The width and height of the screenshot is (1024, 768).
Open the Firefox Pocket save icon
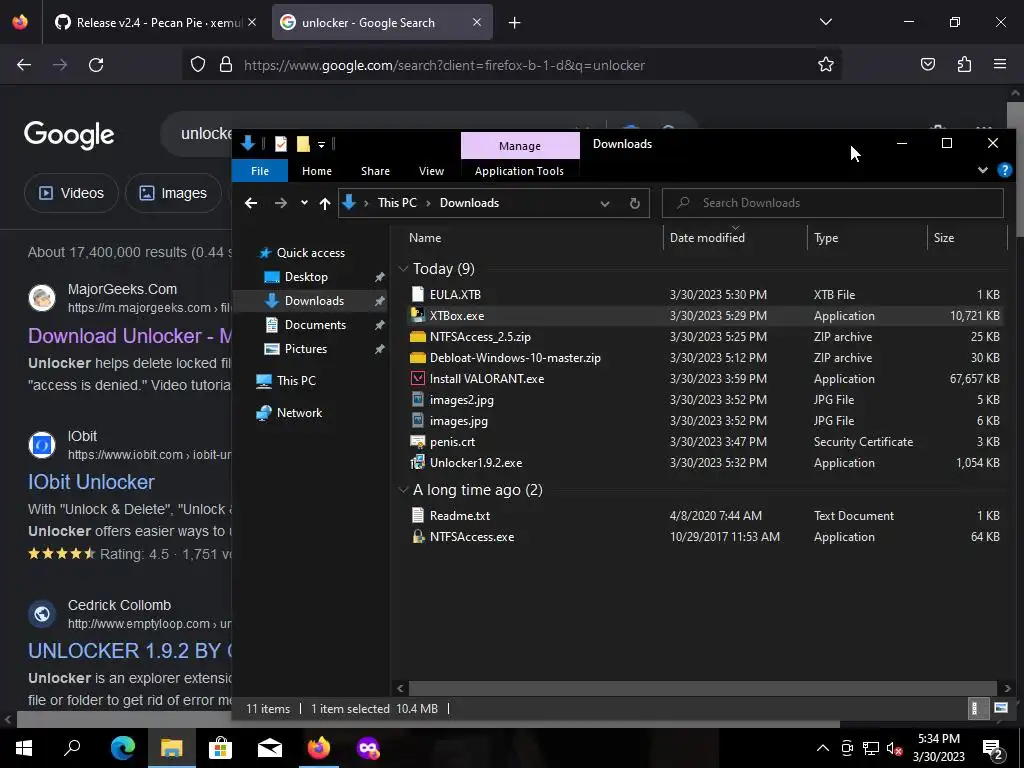(x=927, y=65)
